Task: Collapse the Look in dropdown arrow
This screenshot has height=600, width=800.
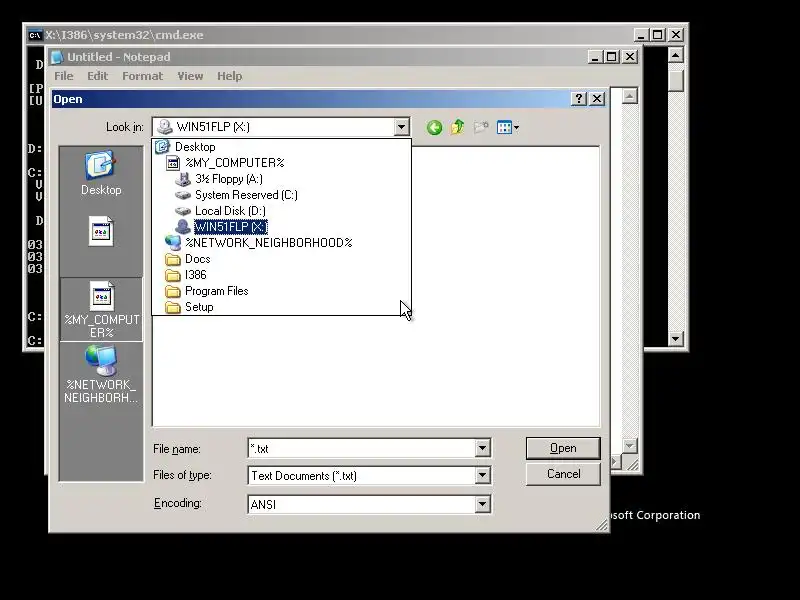Action: tap(402, 127)
